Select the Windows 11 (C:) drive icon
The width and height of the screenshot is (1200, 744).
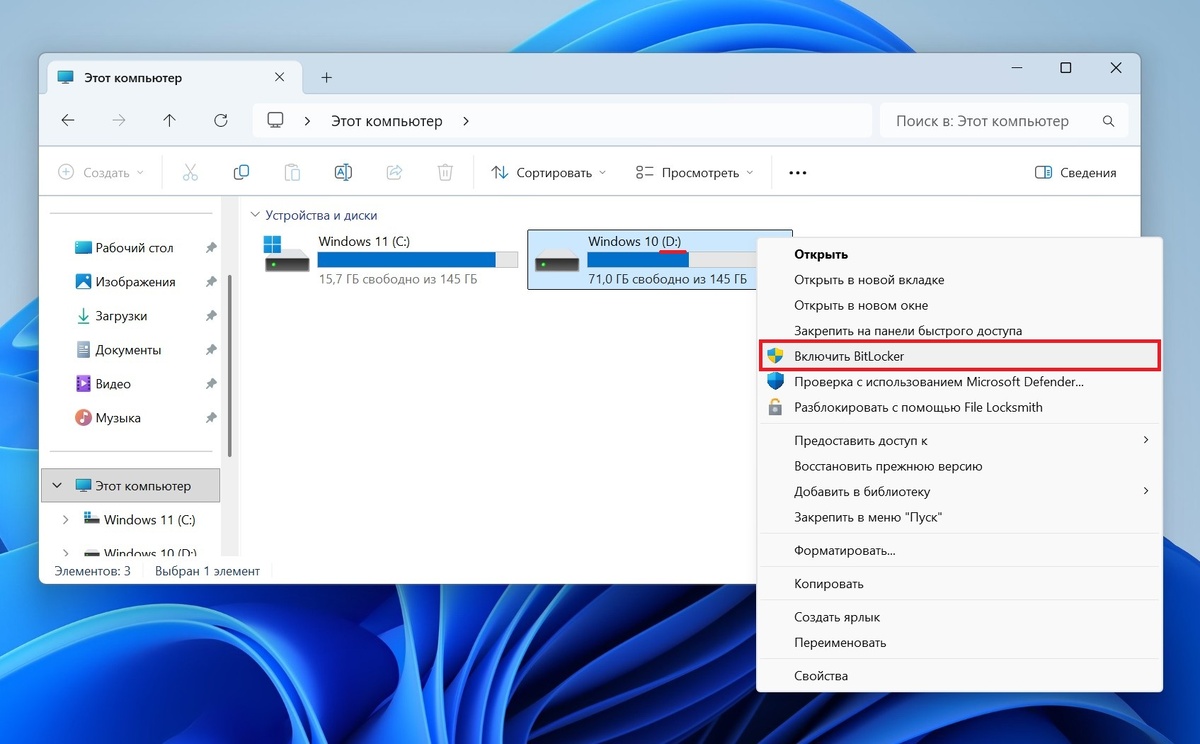[x=287, y=254]
